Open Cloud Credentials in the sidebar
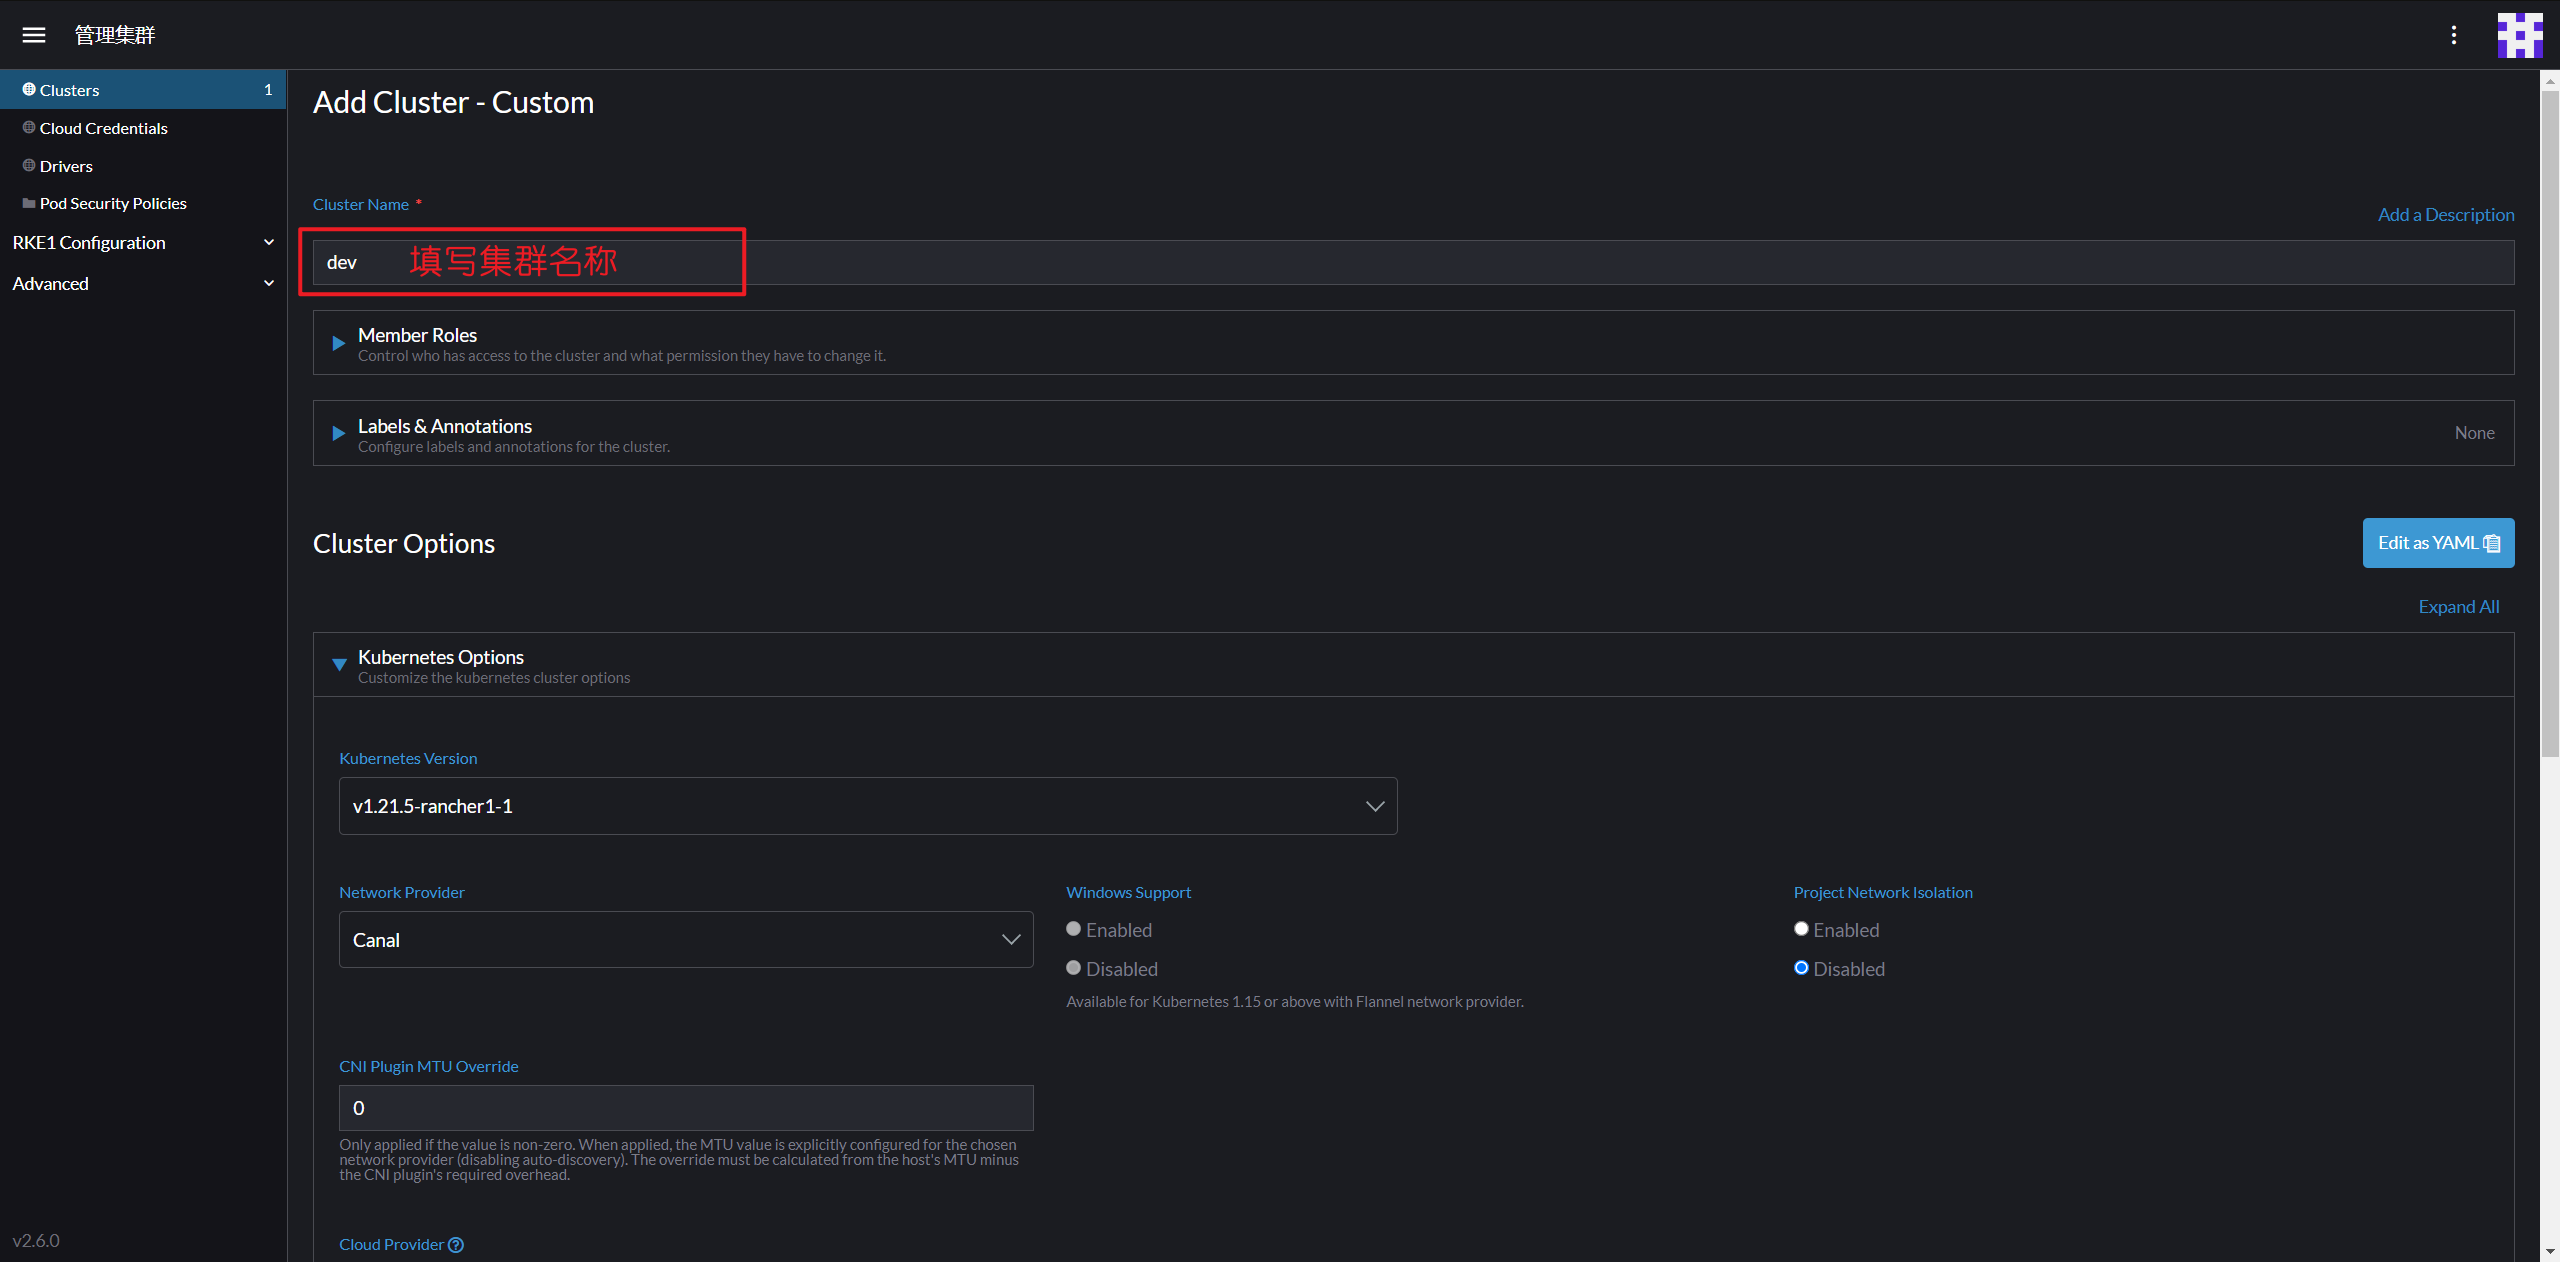 [103, 128]
